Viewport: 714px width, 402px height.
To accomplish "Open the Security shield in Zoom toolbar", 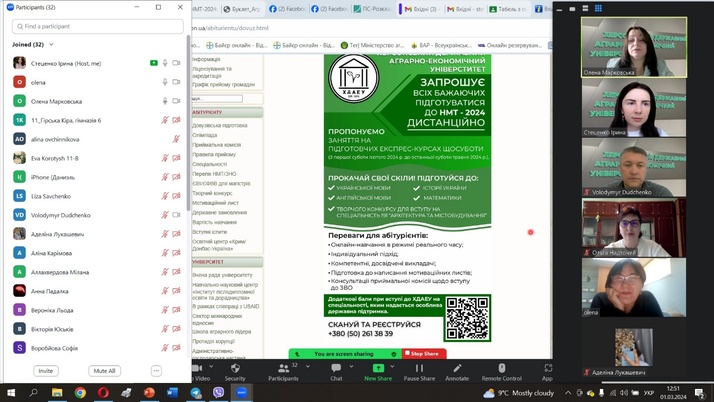I will [235, 372].
